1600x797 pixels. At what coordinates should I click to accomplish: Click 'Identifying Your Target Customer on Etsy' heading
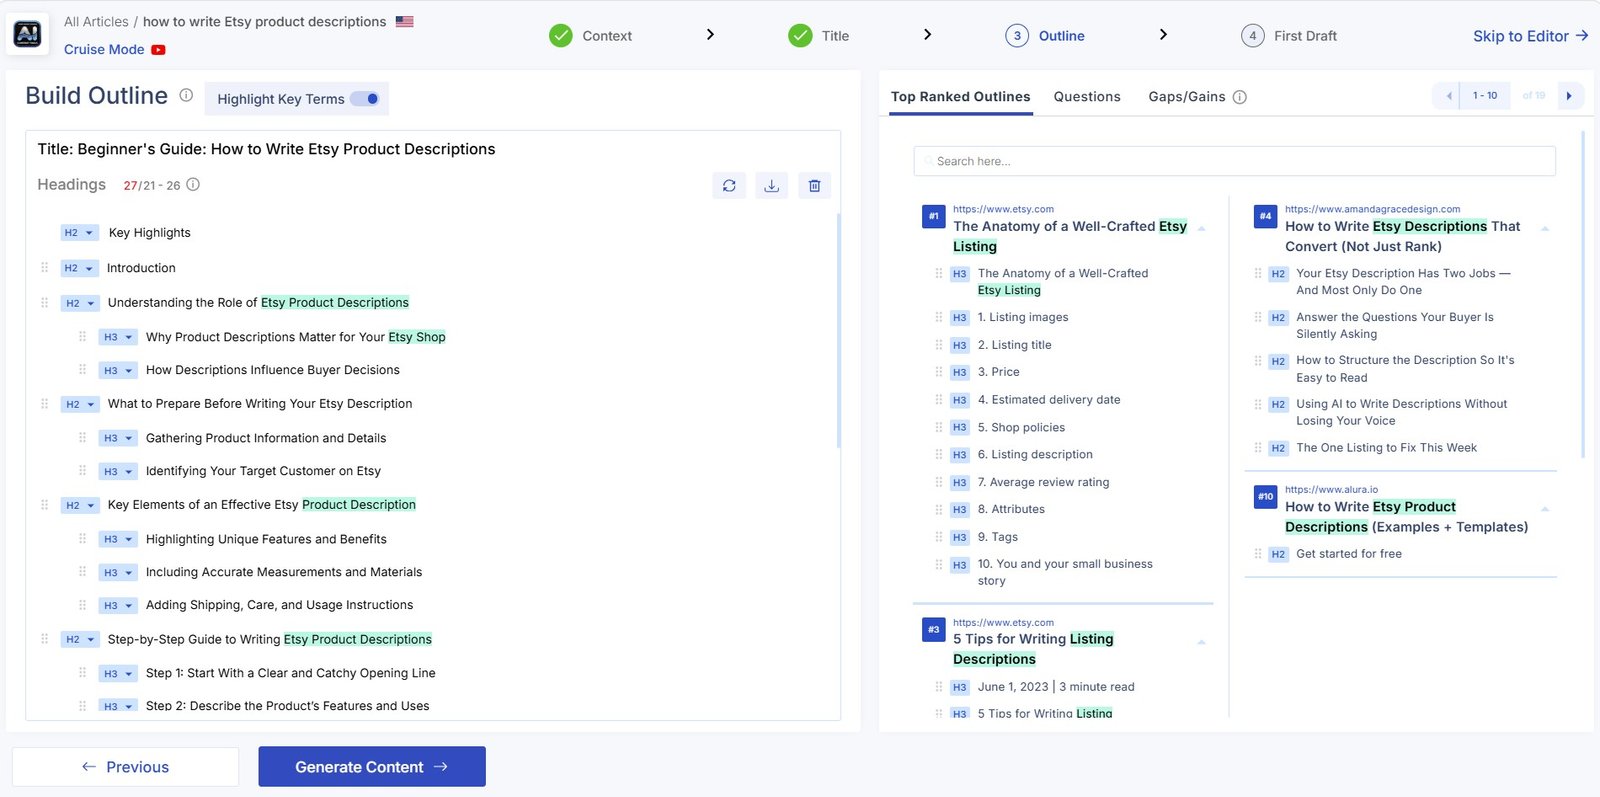click(x=263, y=471)
